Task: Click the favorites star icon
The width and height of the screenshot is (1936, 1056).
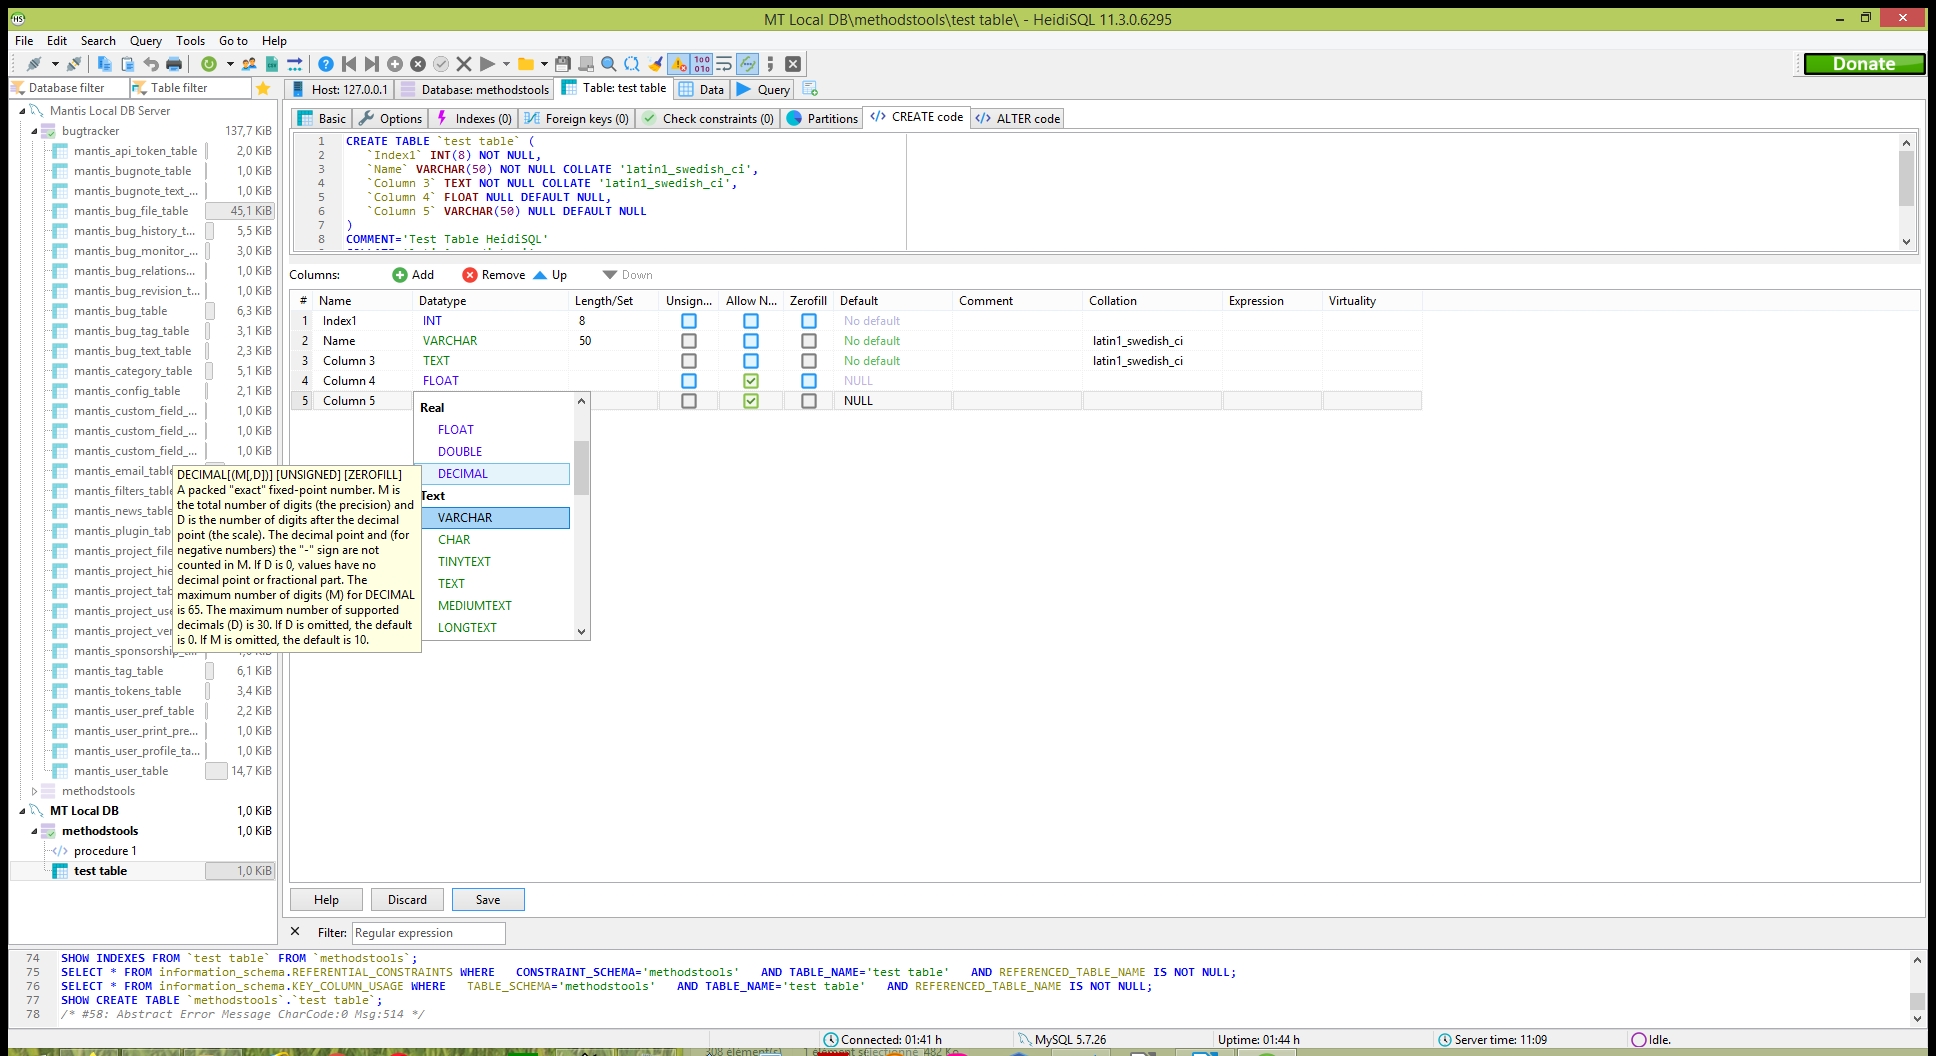Action: coord(263,88)
